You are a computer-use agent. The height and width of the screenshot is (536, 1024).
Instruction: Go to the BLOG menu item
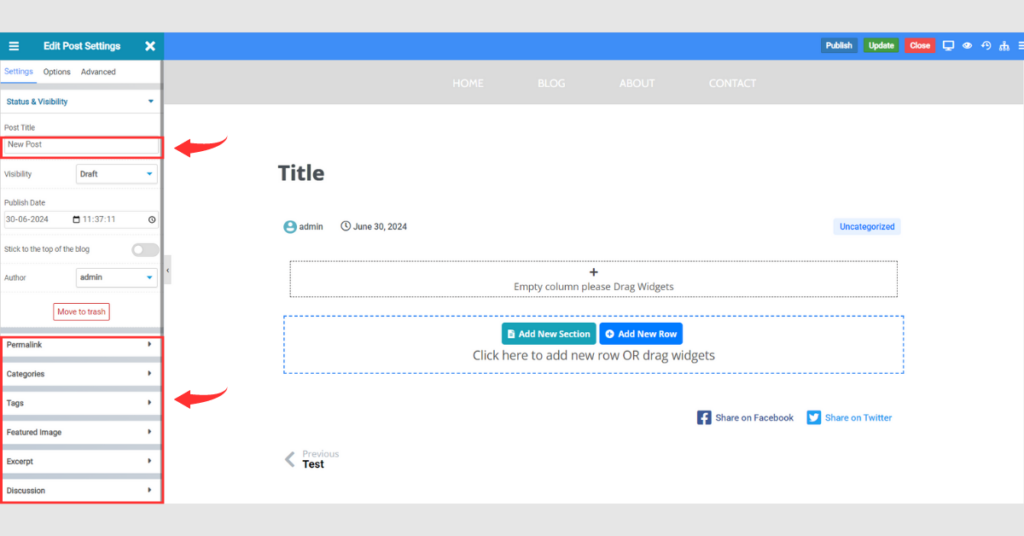(x=551, y=84)
